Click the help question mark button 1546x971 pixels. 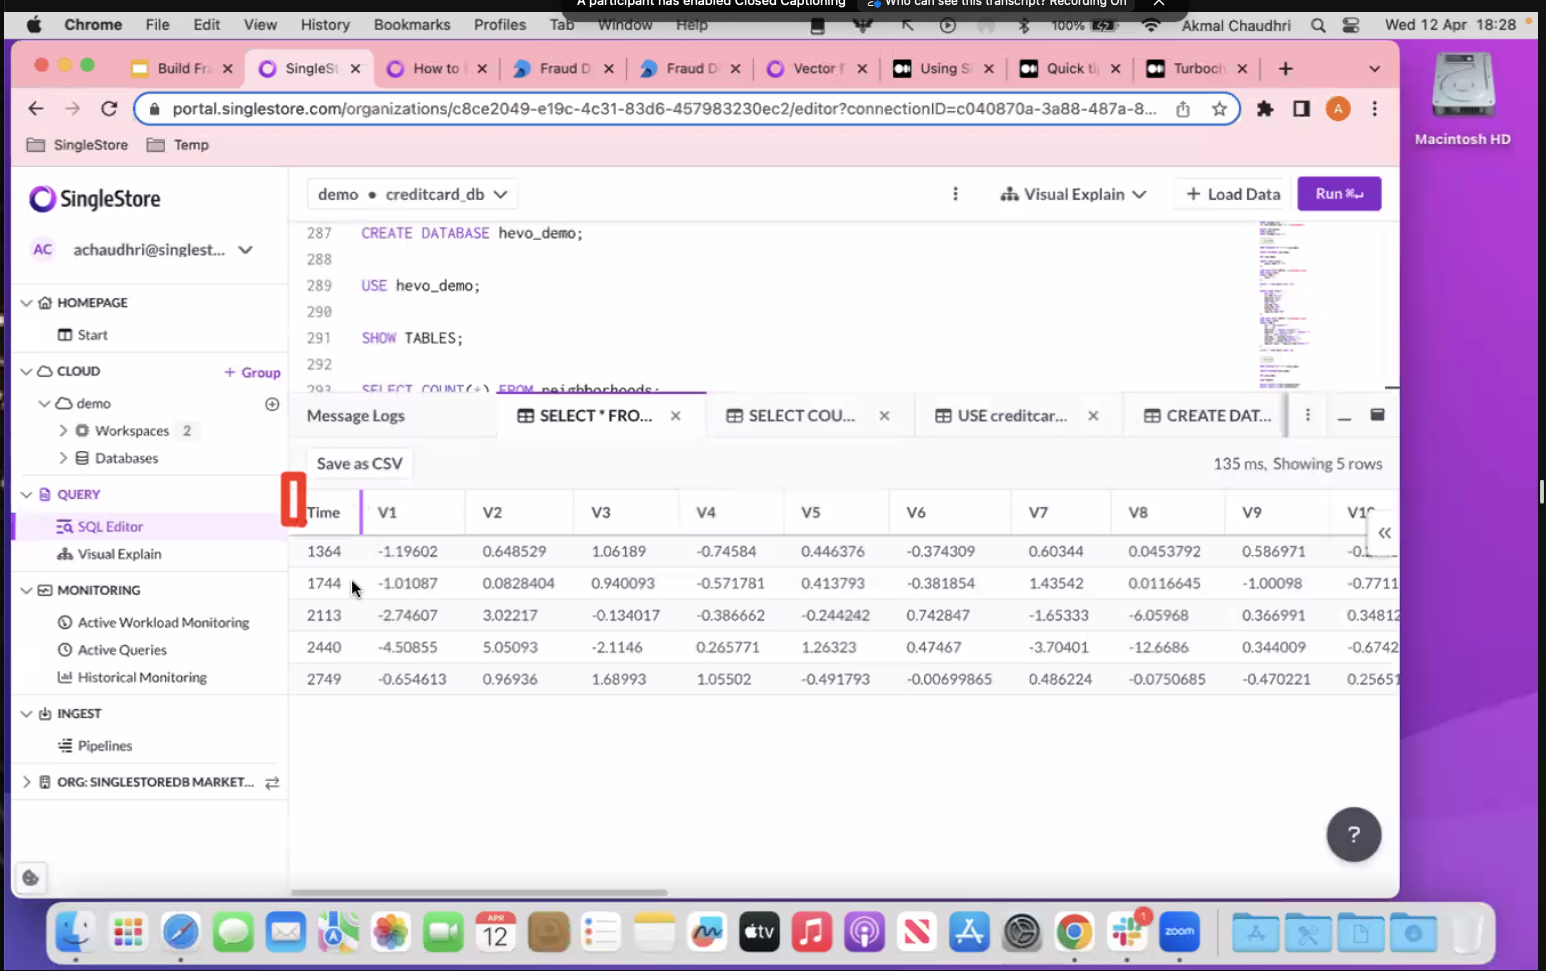click(1353, 834)
